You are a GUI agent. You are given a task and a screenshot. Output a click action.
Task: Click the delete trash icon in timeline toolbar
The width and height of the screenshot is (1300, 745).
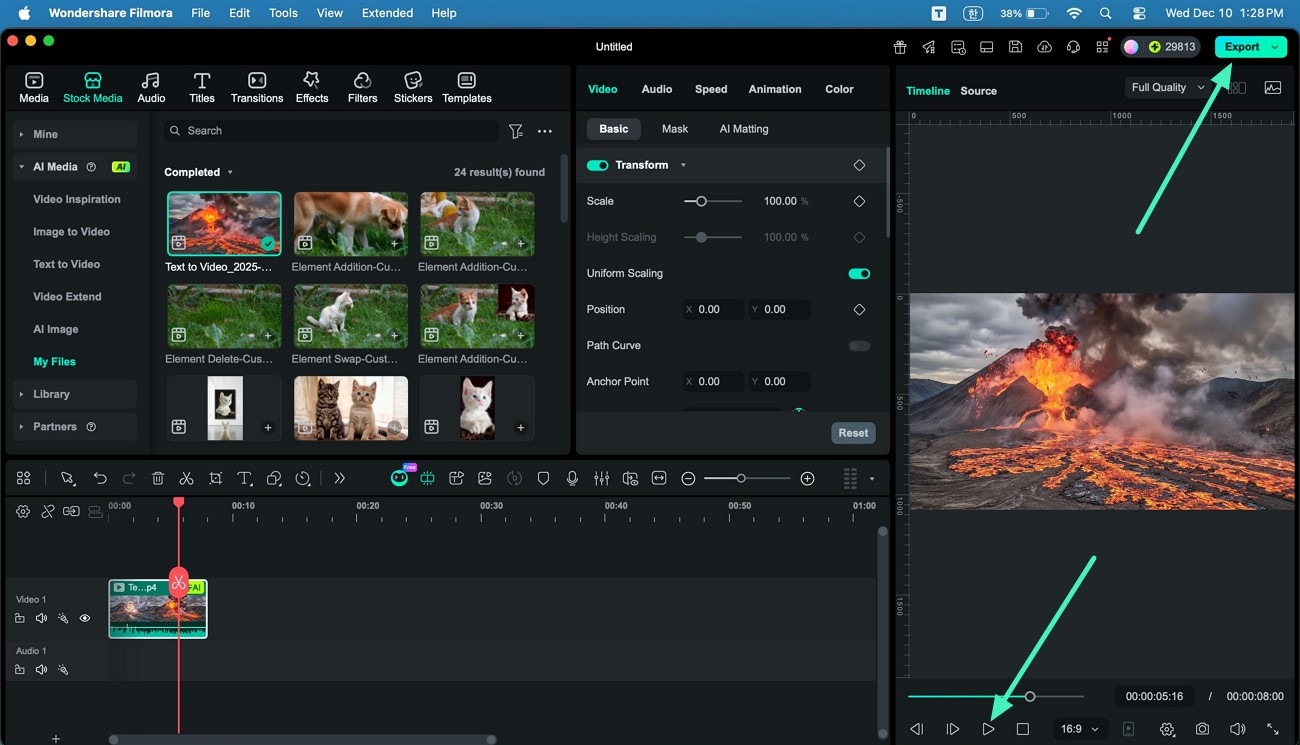point(158,479)
